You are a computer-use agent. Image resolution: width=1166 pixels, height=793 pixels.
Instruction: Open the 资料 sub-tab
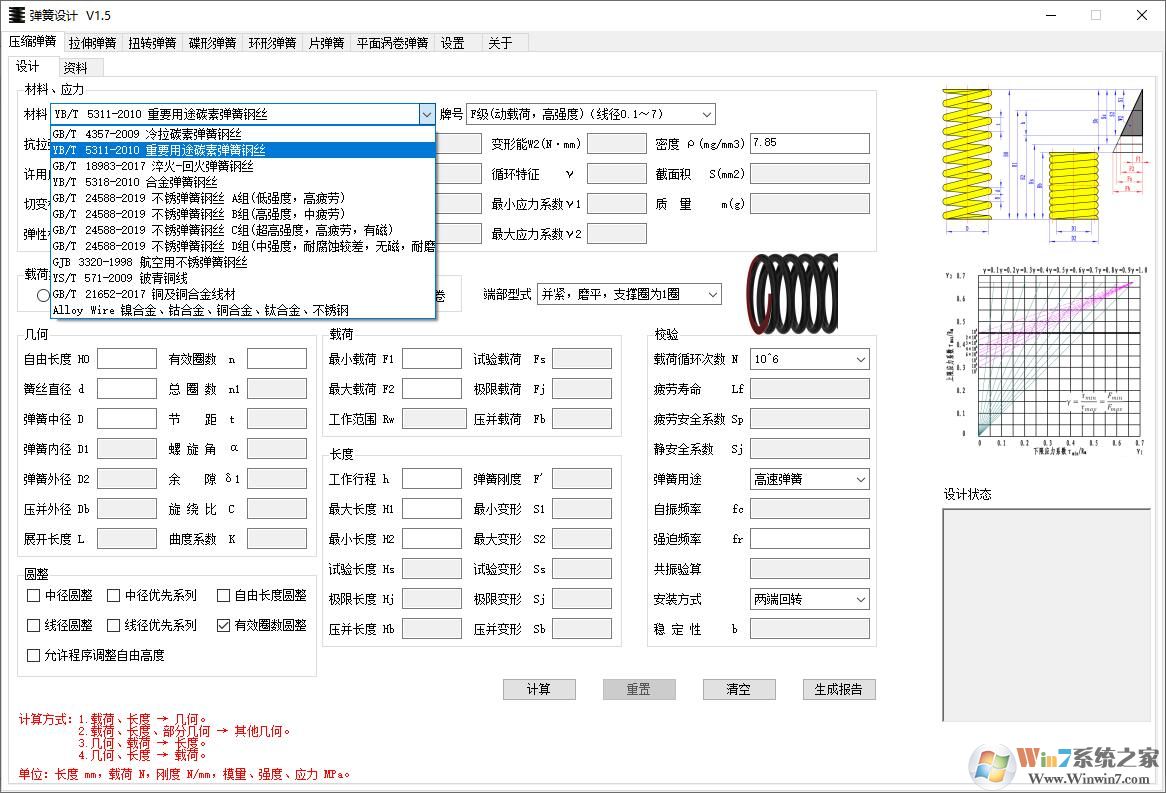pos(75,68)
